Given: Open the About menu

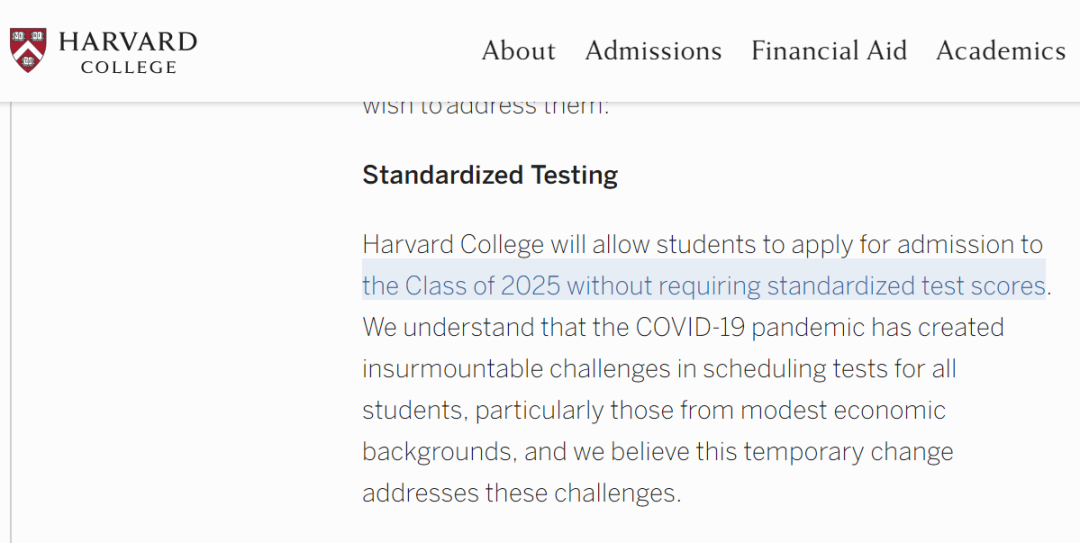Looking at the screenshot, I should (x=518, y=51).
